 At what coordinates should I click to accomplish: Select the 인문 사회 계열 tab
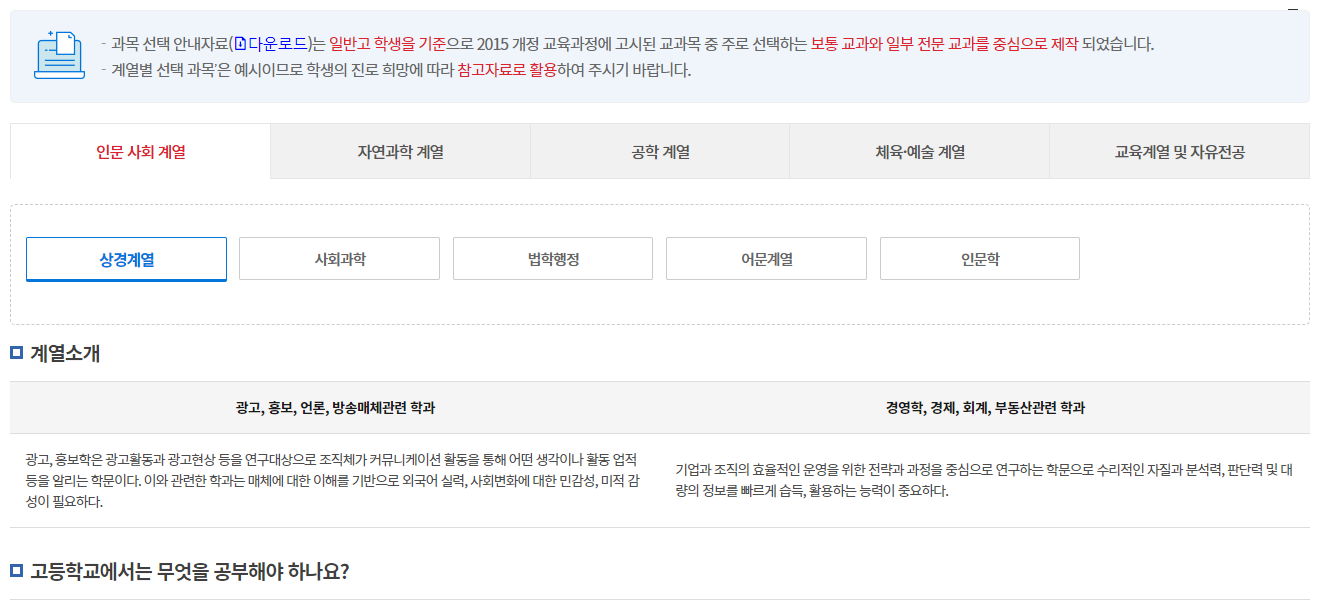[138, 151]
